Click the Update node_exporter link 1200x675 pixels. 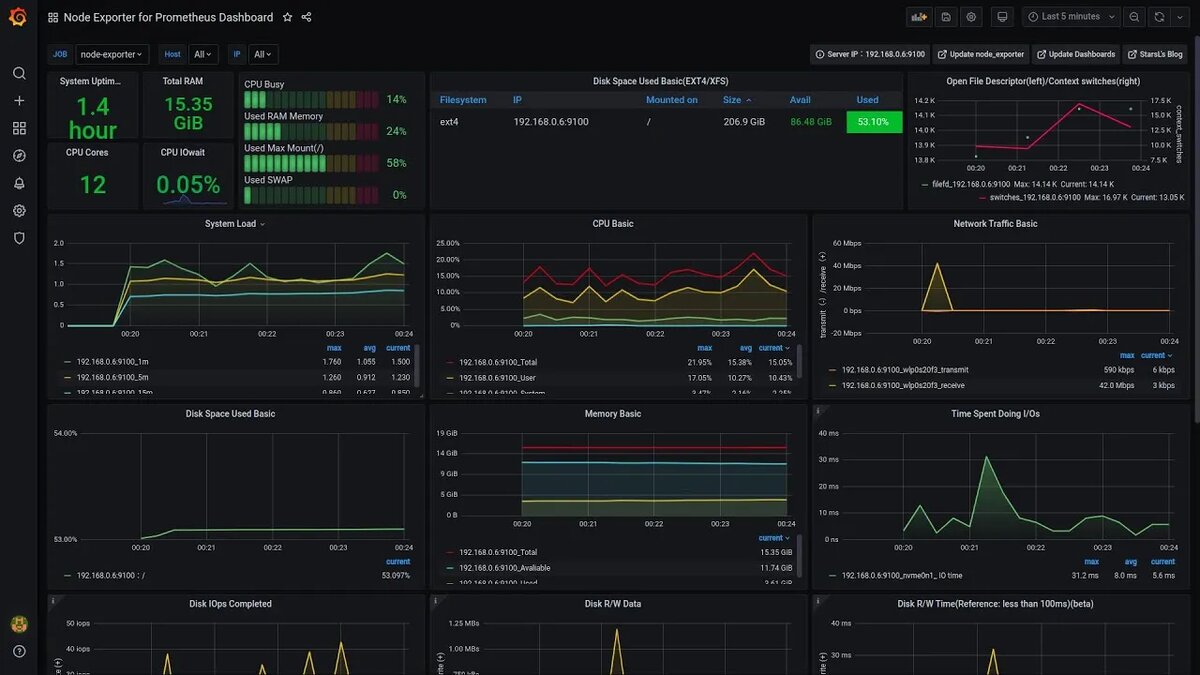(980, 55)
